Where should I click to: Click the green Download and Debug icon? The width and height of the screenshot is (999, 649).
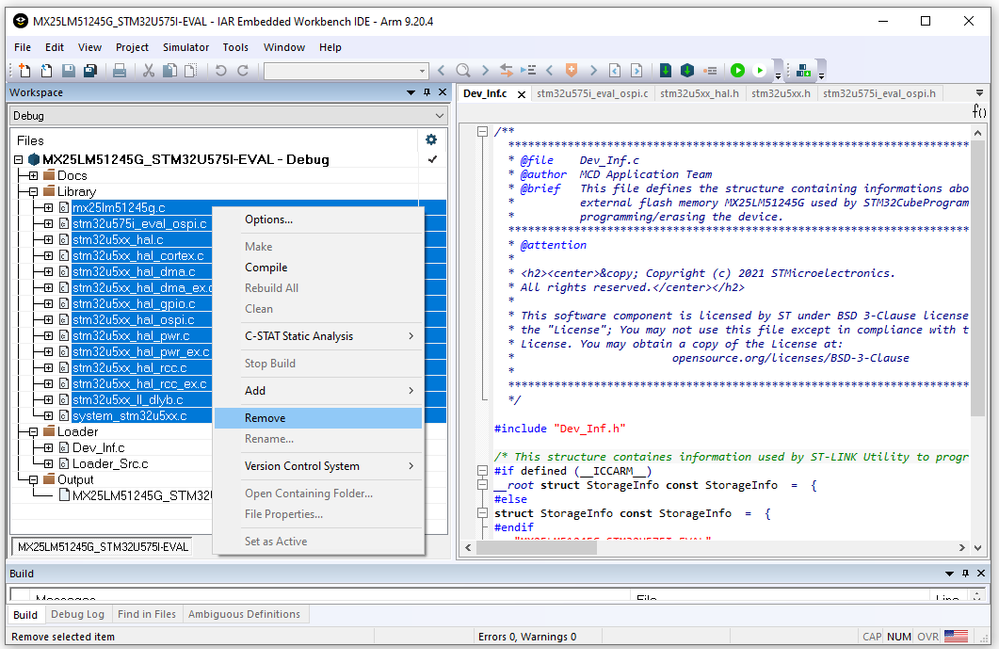coord(738,70)
